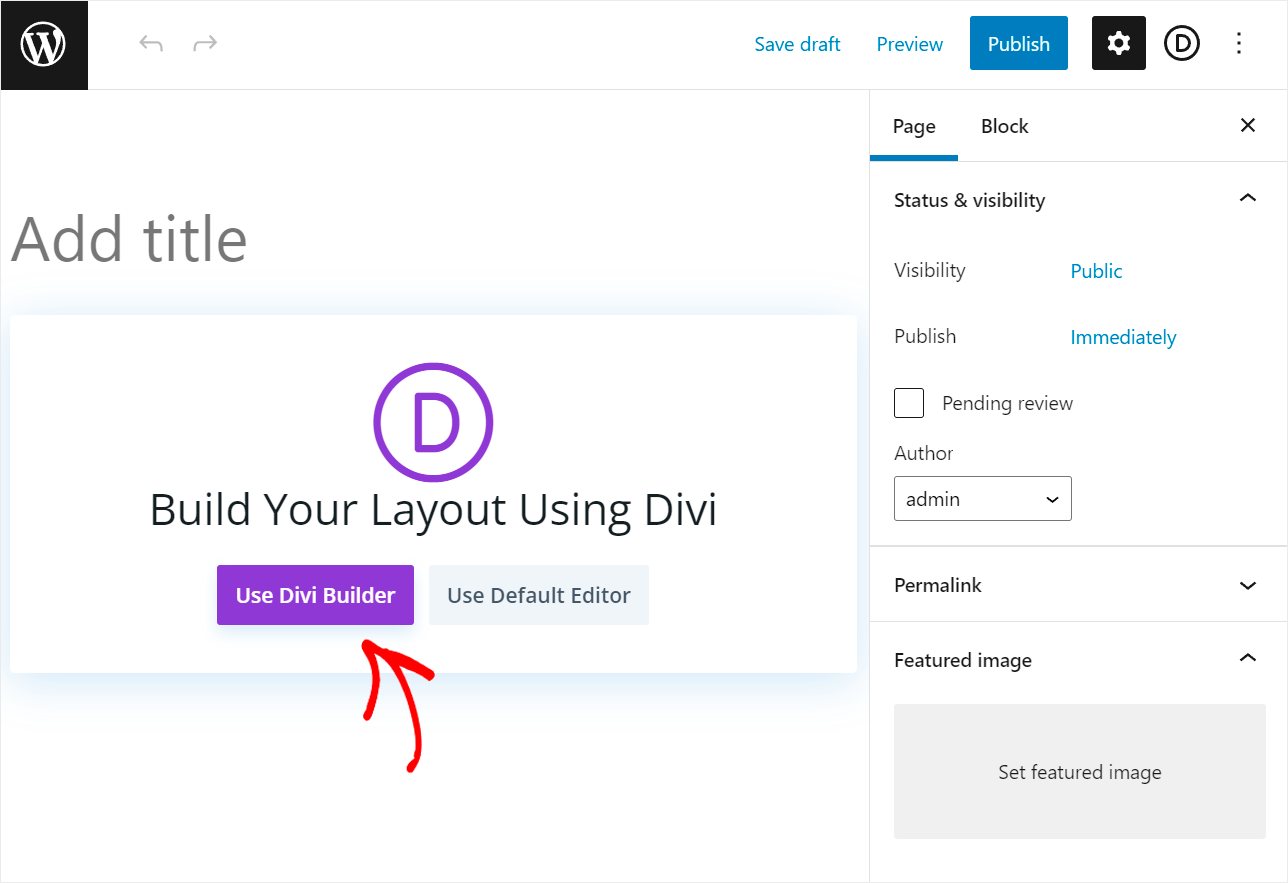
Task: Open the three-dot options menu
Action: 1239,43
